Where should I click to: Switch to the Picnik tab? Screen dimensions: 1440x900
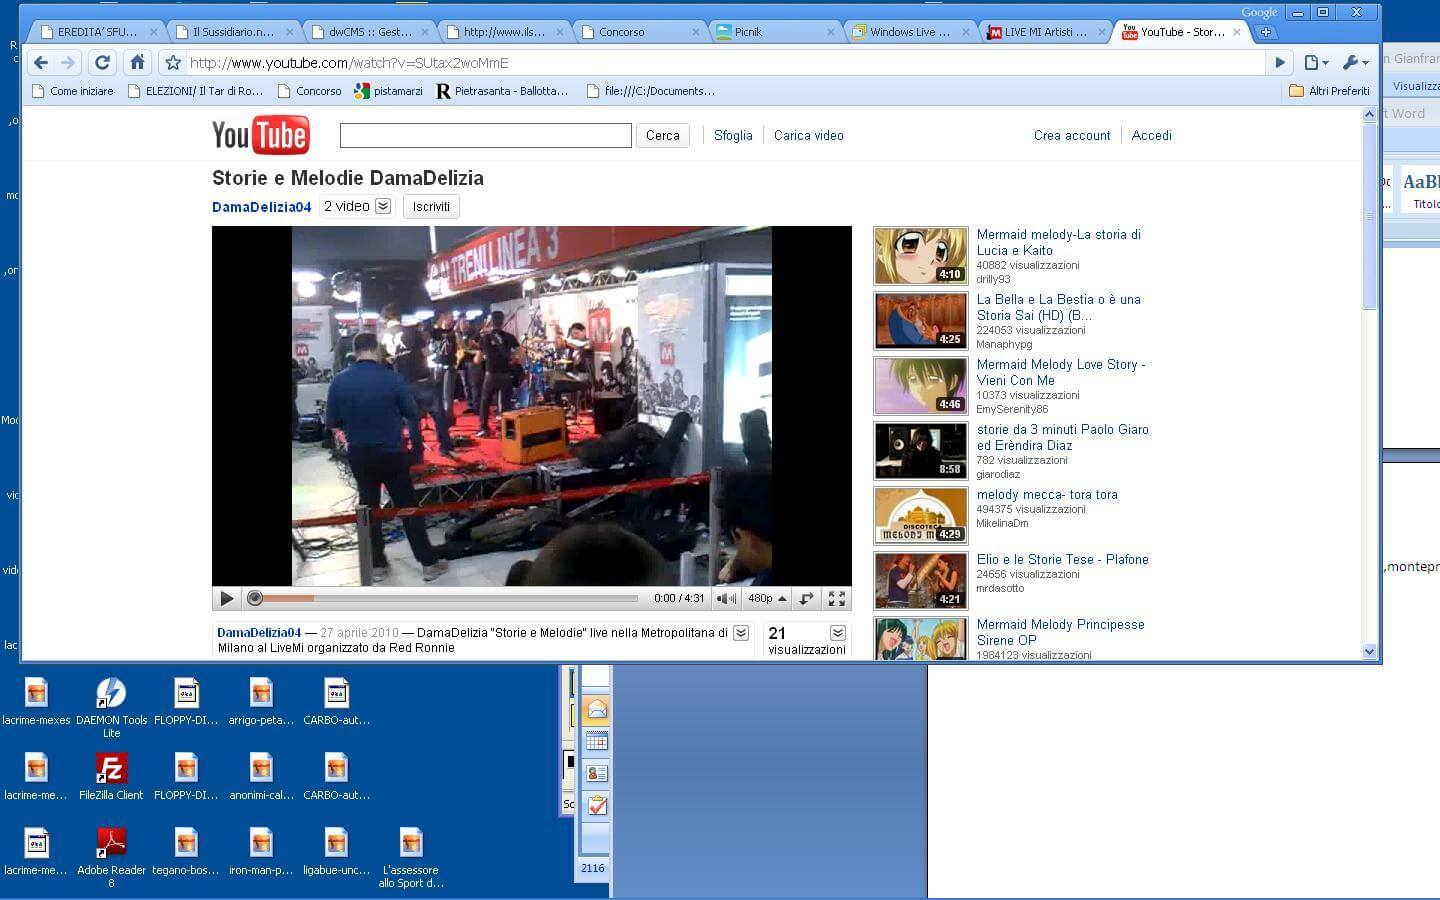[776, 32]
